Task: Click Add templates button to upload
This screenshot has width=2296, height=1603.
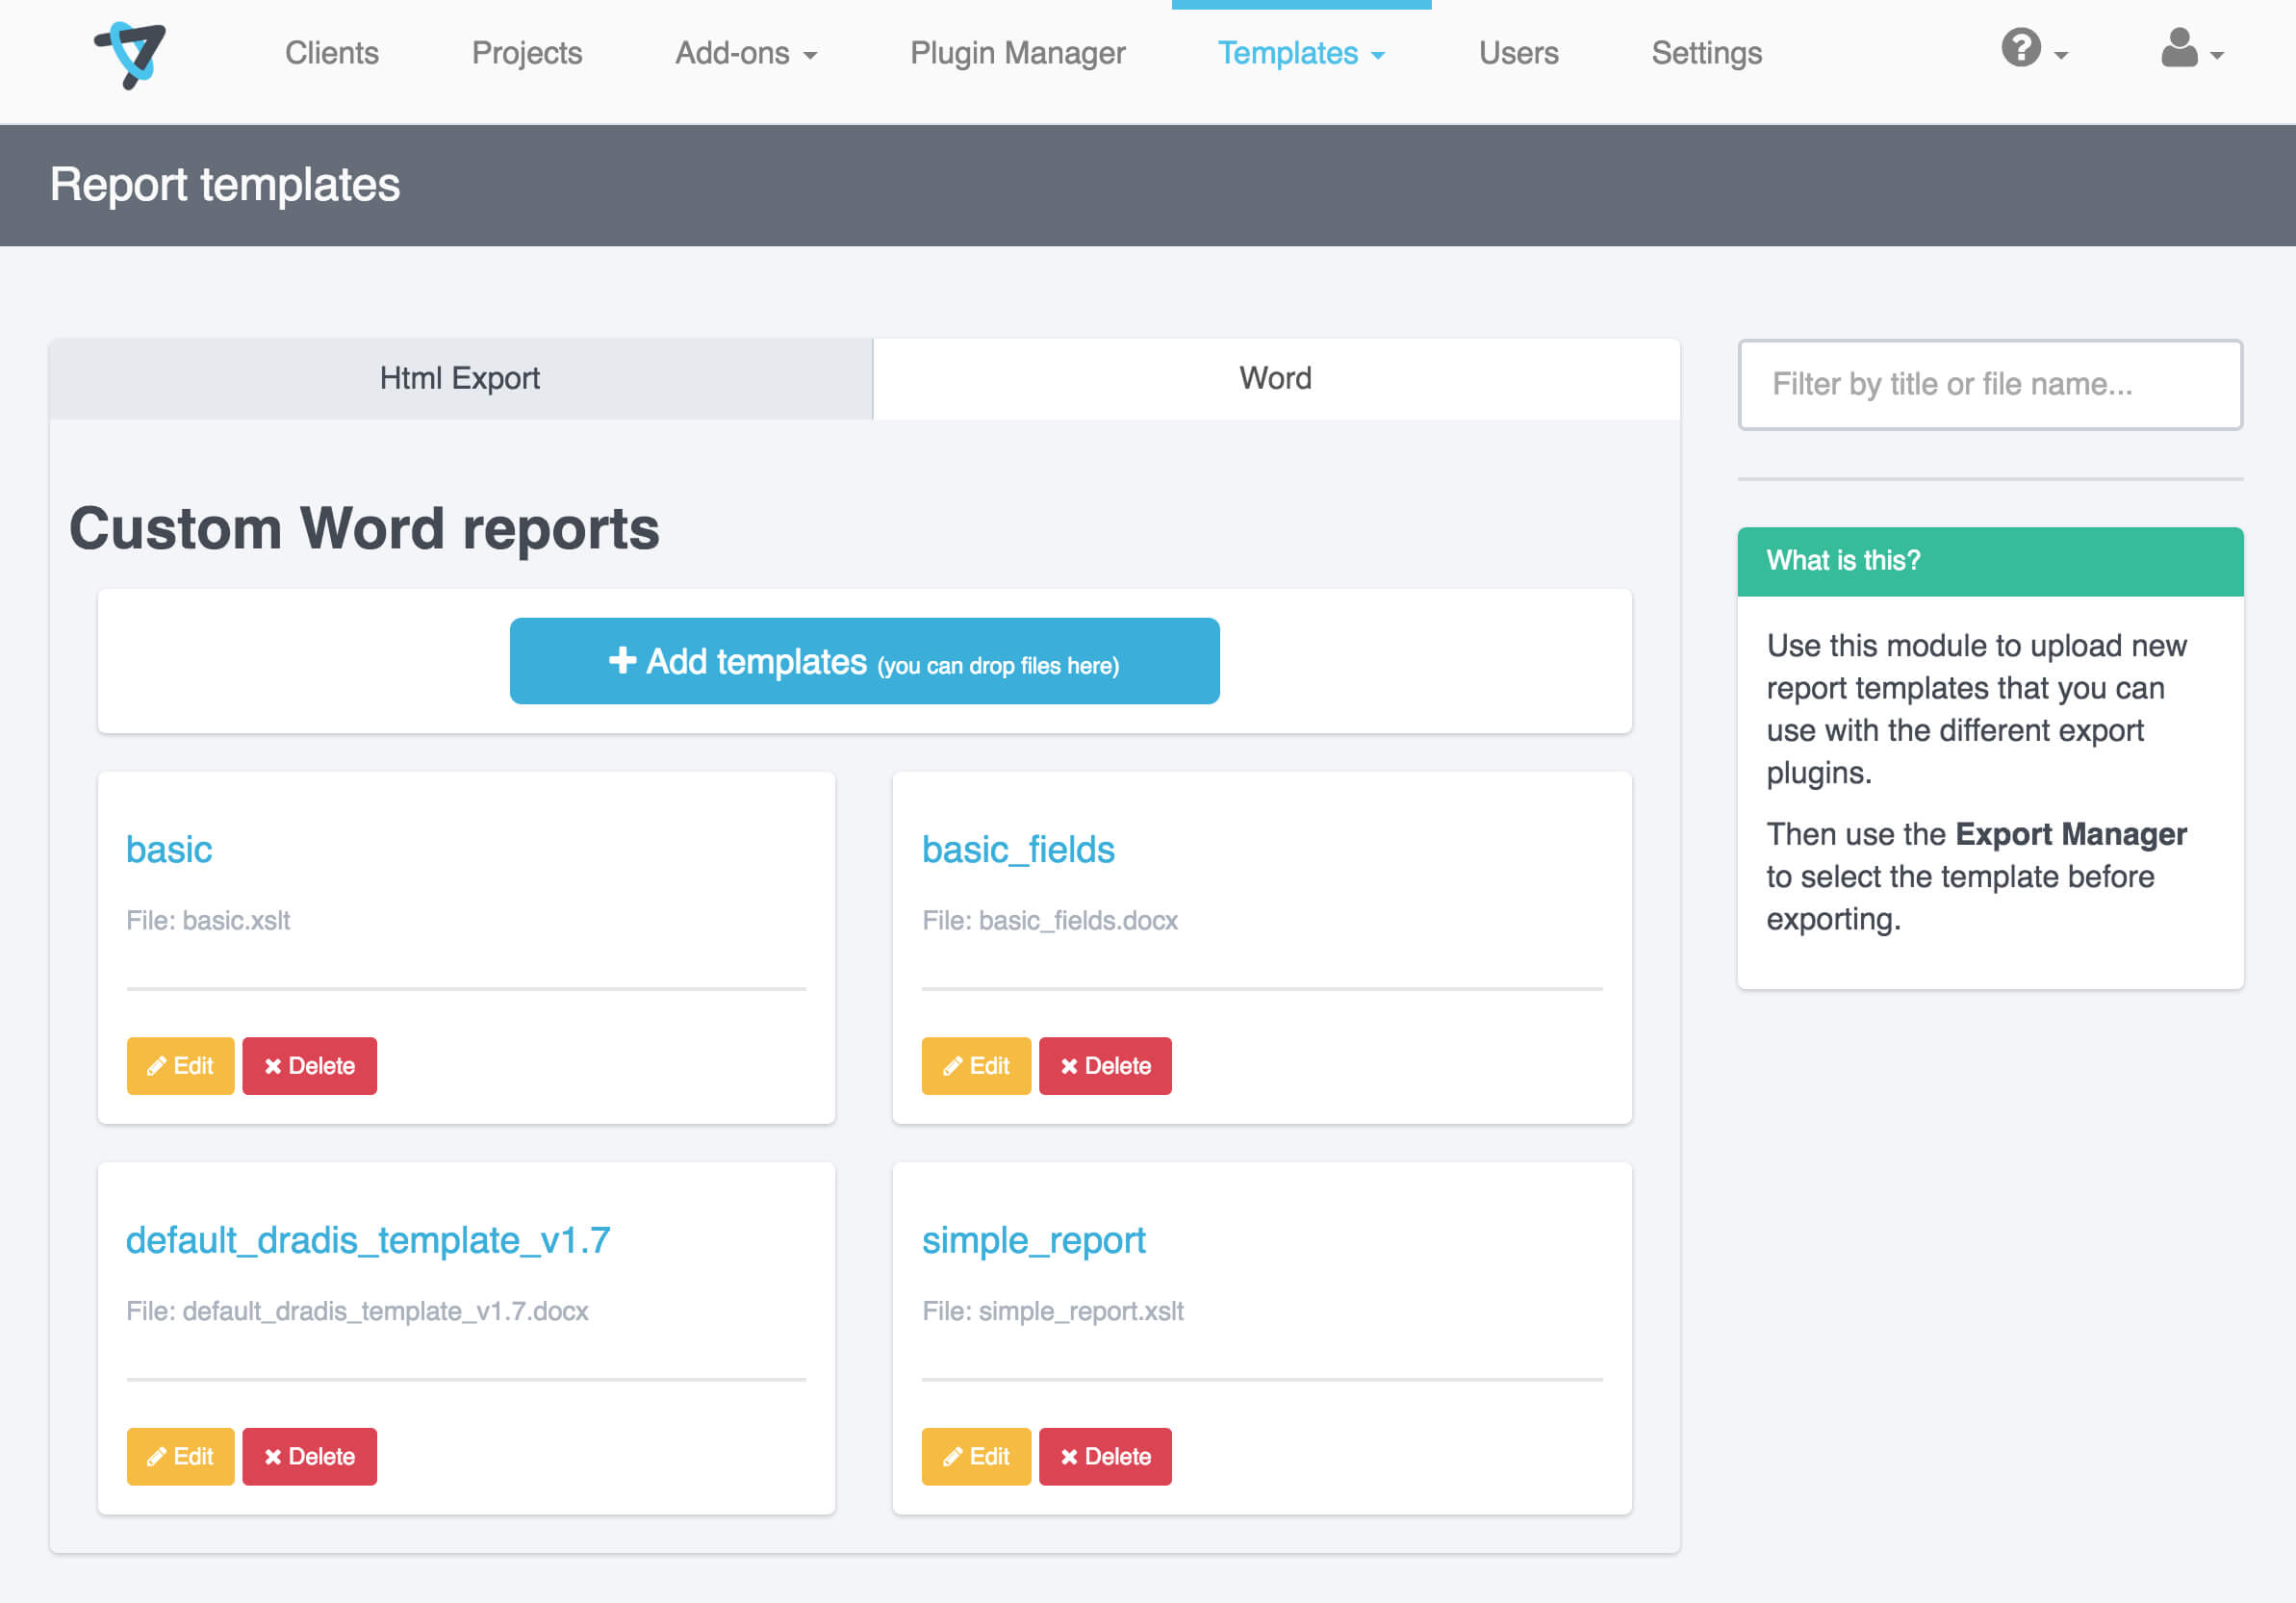Action: [865, 661]
